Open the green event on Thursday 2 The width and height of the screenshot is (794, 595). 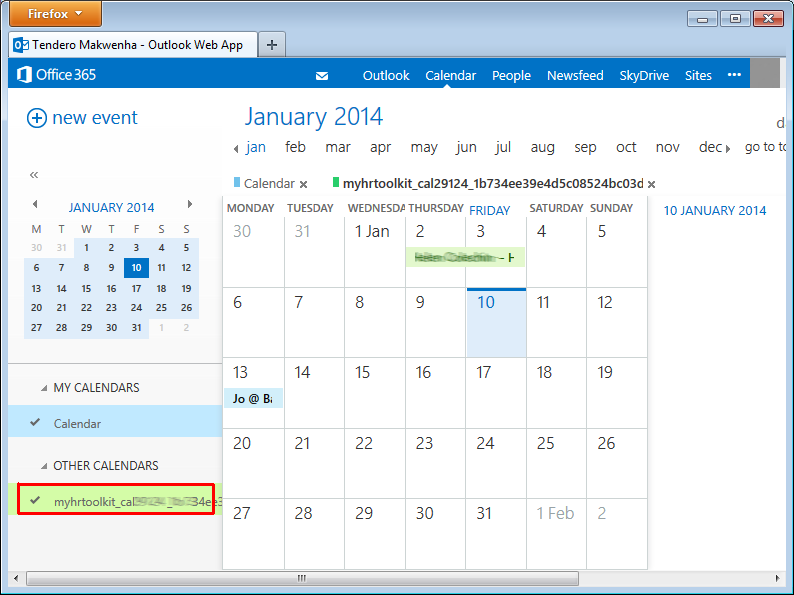click(465, 257)
